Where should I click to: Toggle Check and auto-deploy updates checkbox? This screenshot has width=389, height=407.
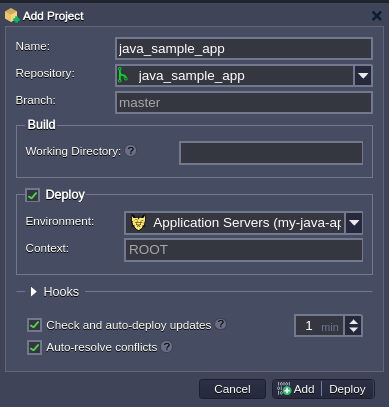34,325
